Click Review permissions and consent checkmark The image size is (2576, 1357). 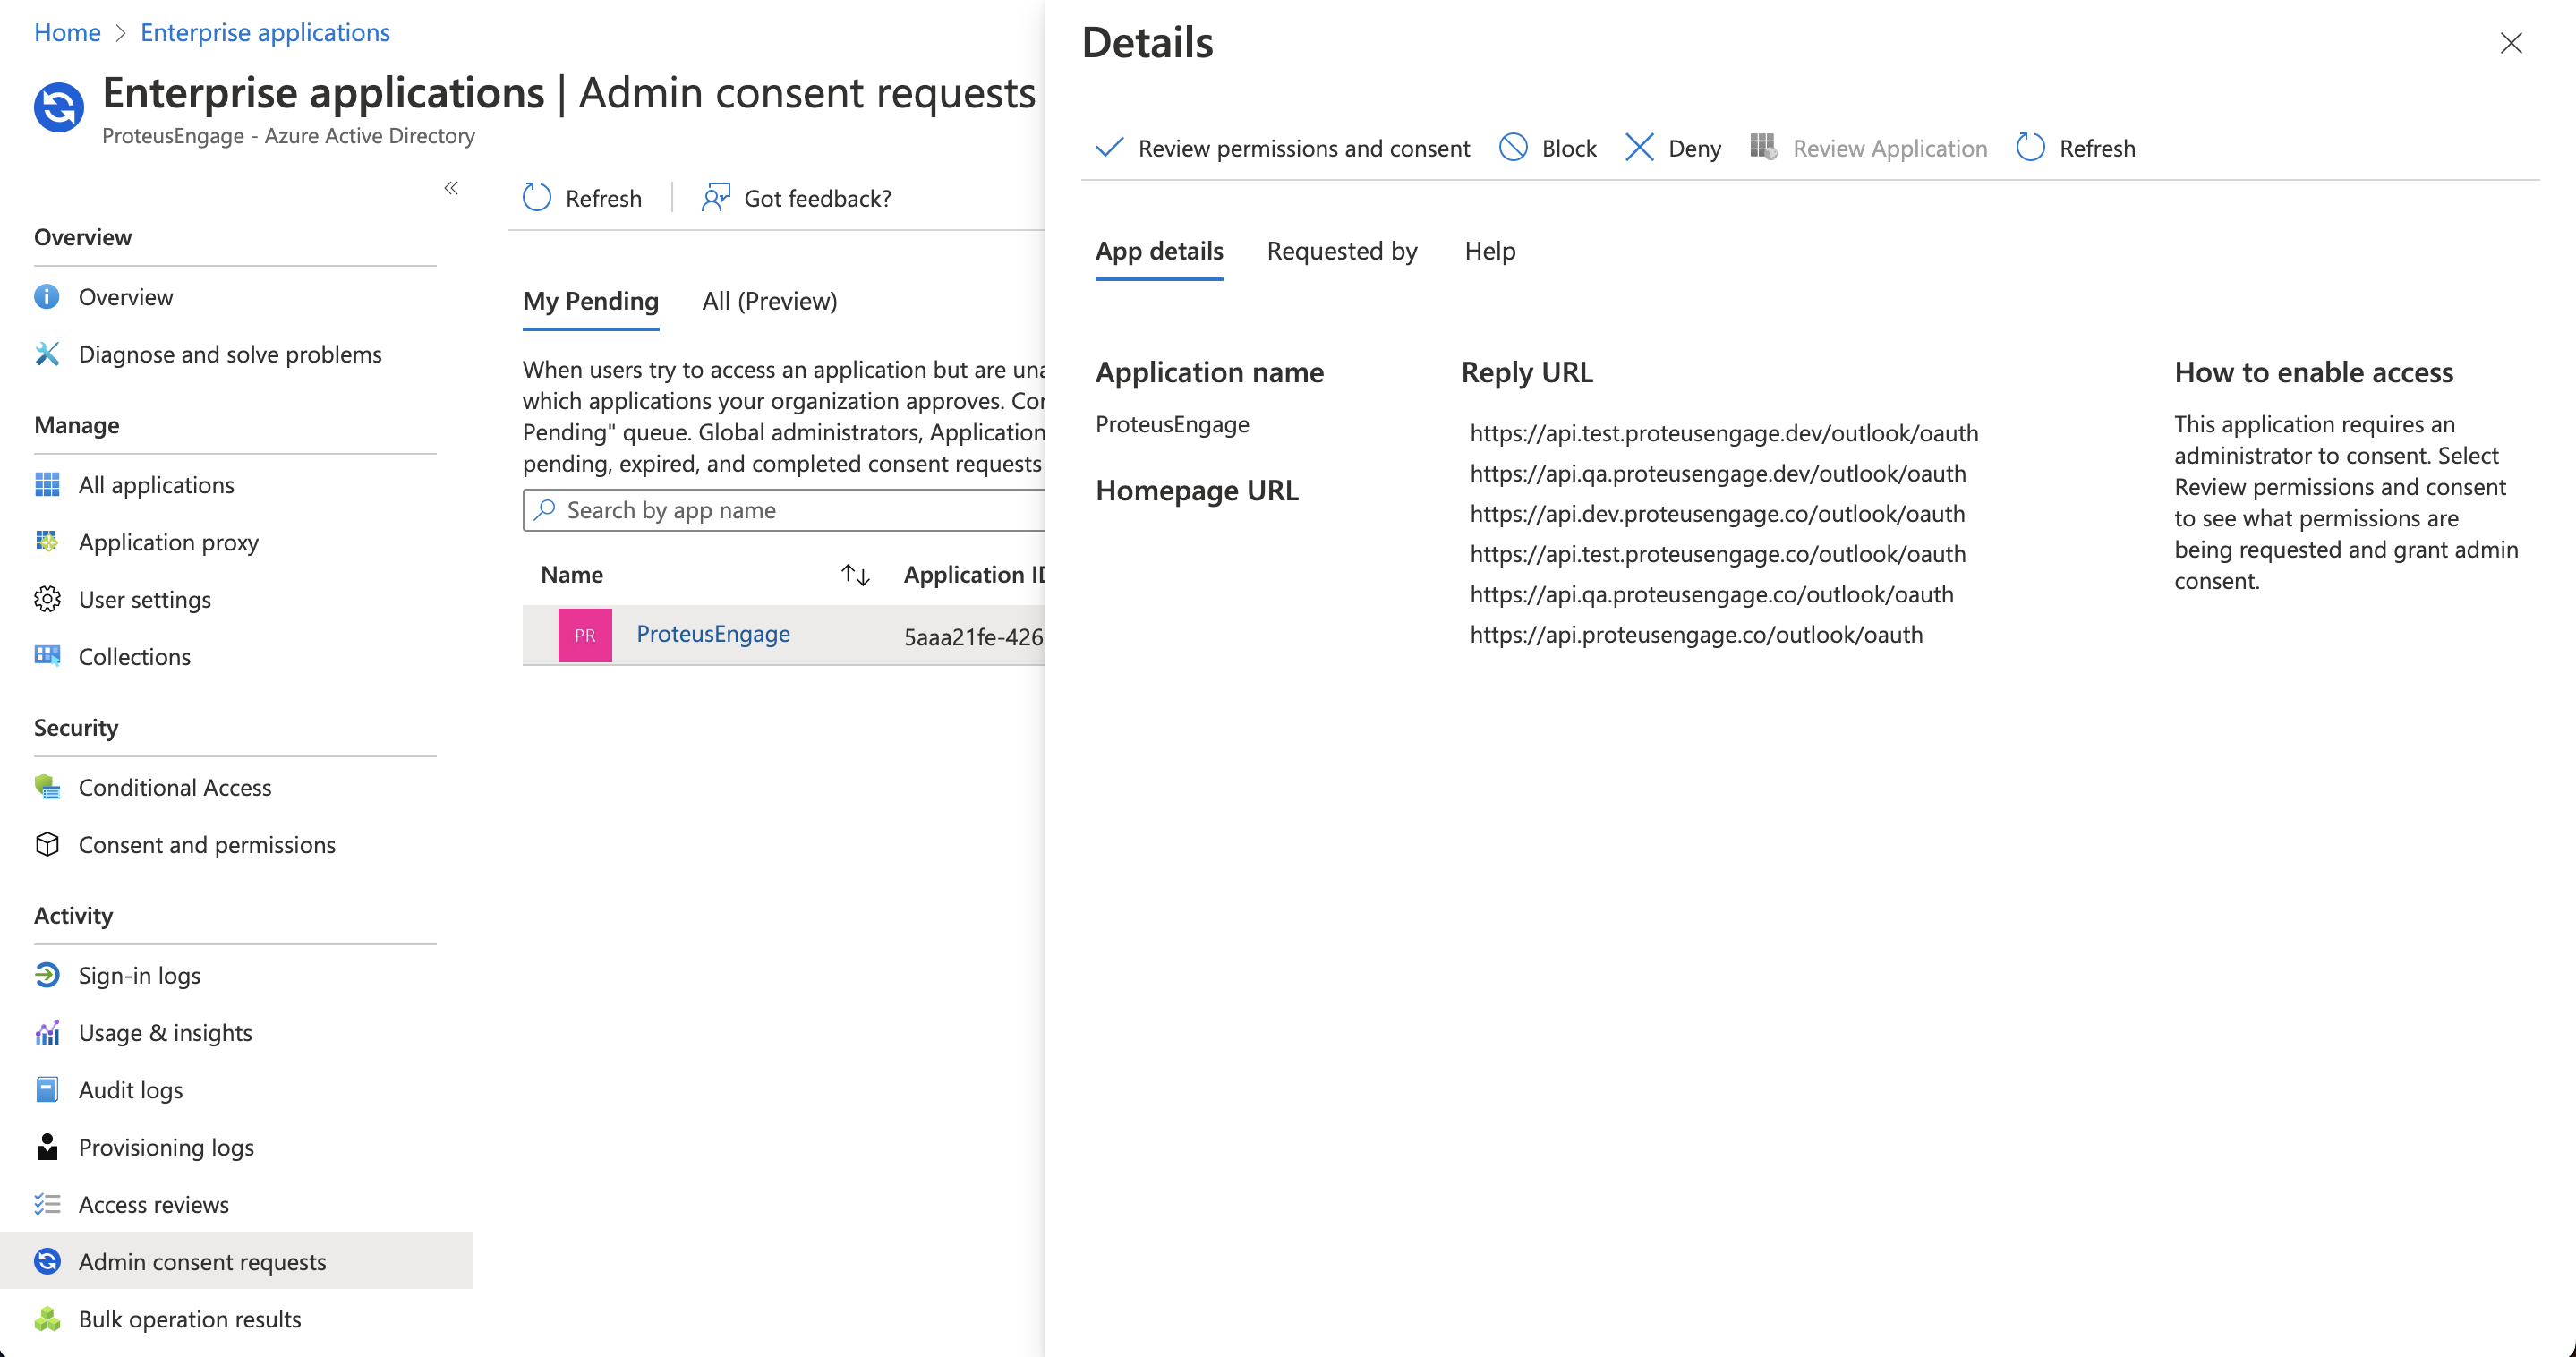(1109, 148)
